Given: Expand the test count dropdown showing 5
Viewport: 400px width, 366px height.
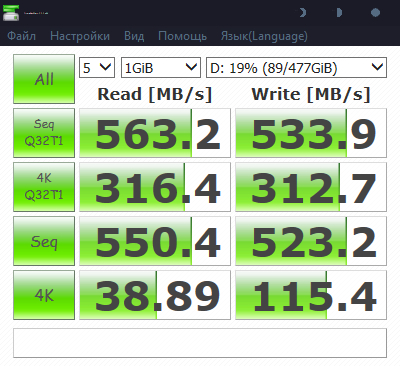Looking at the screenshot, I should pos(97,68).
